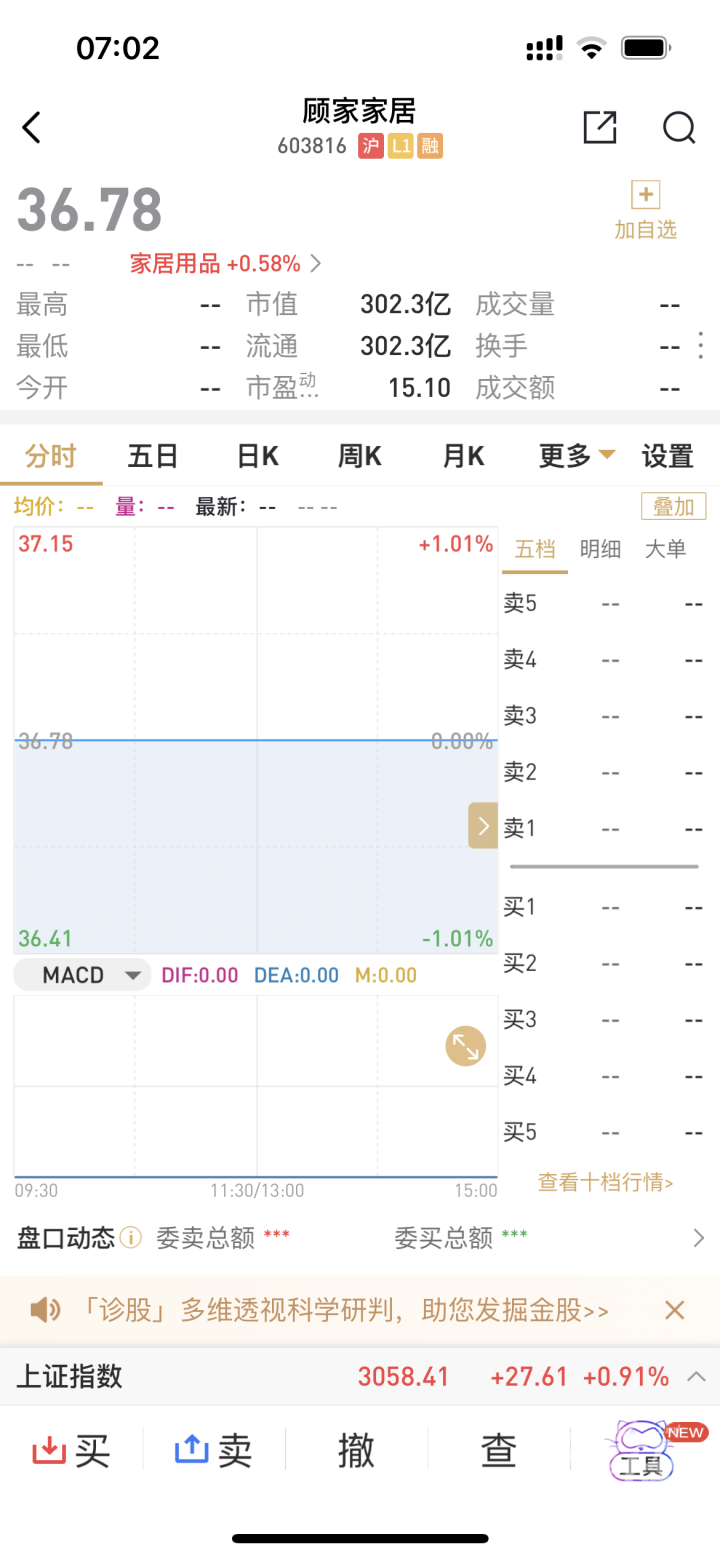Screen dimensions: 720x1558
Task: Open the share icon
Action: click(x=599, y=128)
